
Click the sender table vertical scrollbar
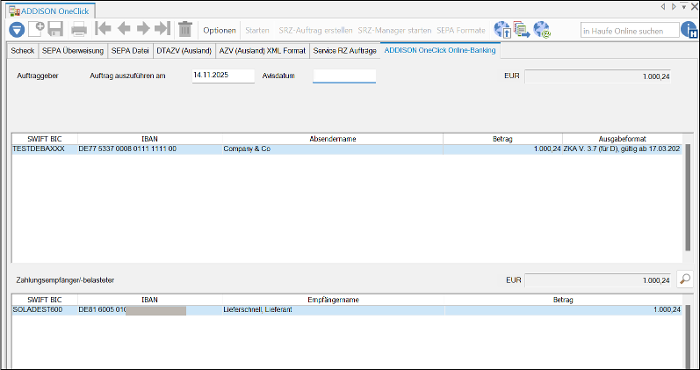coord(688,197)
